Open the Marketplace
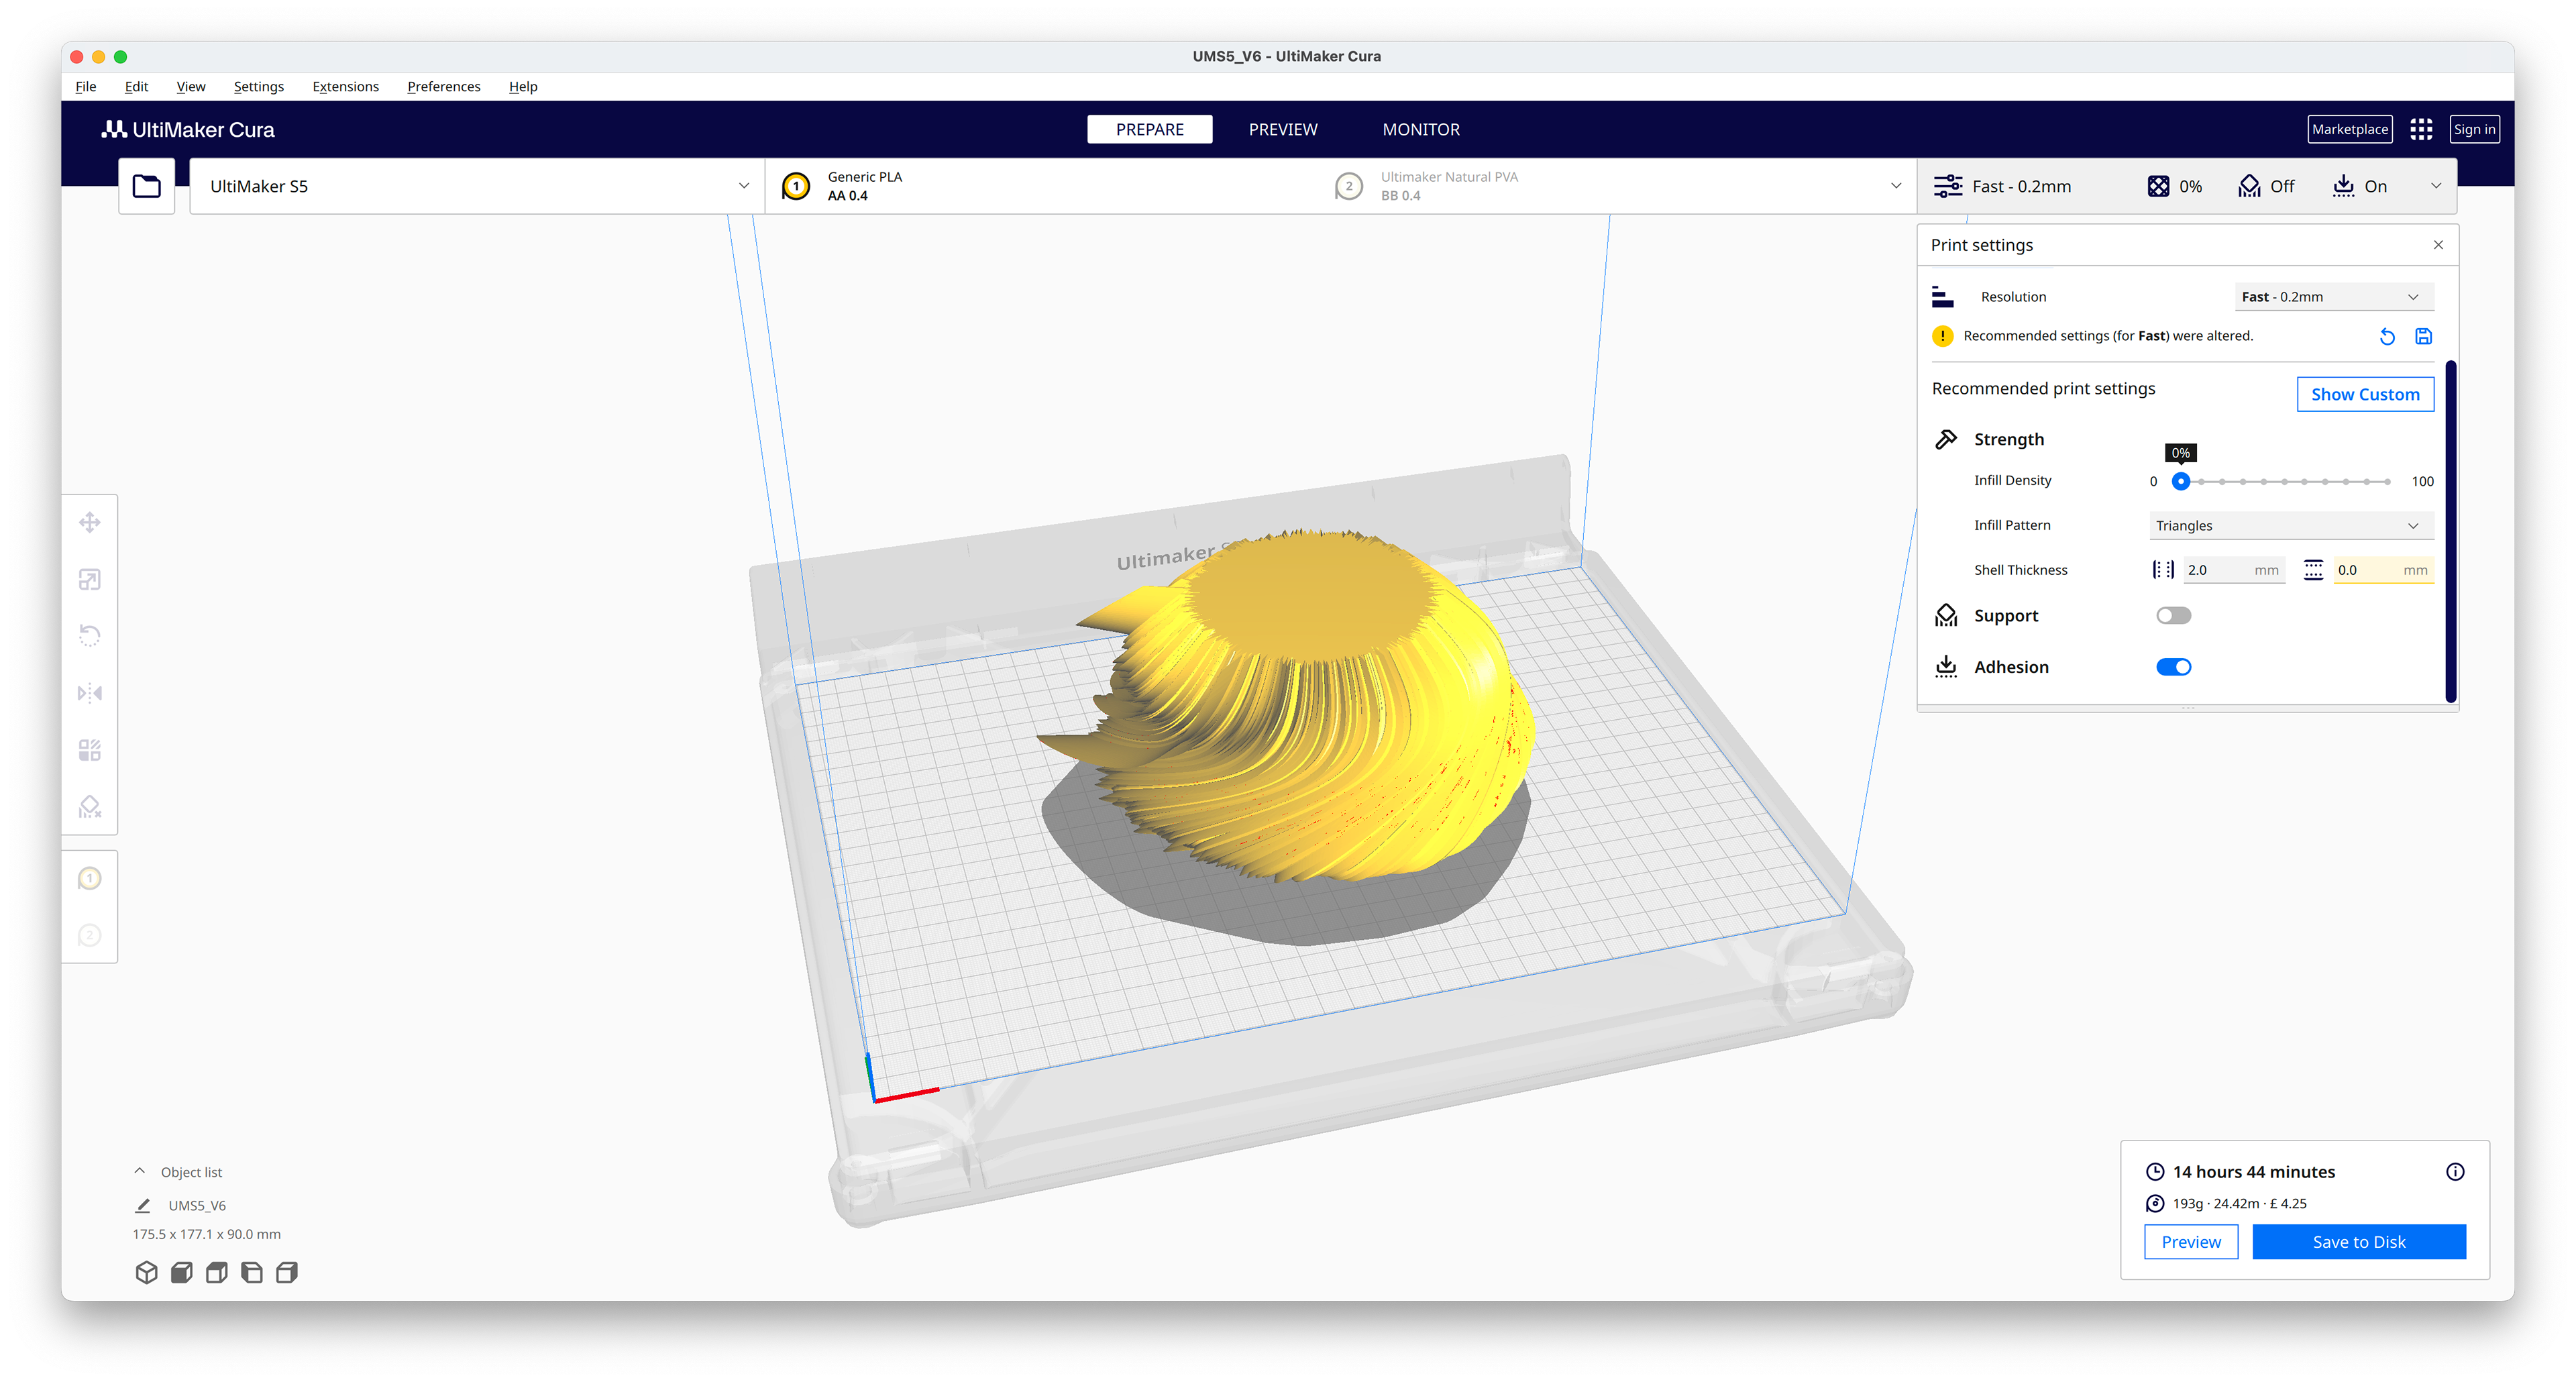2576x1382 pixels. click(2350, 129)
